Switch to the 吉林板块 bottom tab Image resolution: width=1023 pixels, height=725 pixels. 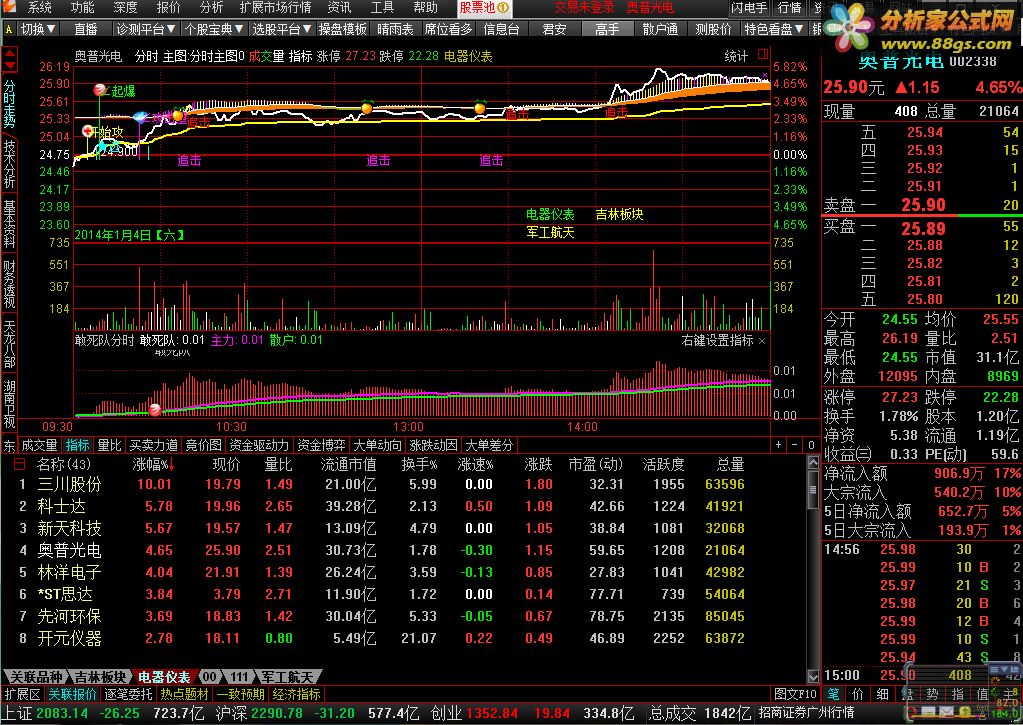click(100, 677)
